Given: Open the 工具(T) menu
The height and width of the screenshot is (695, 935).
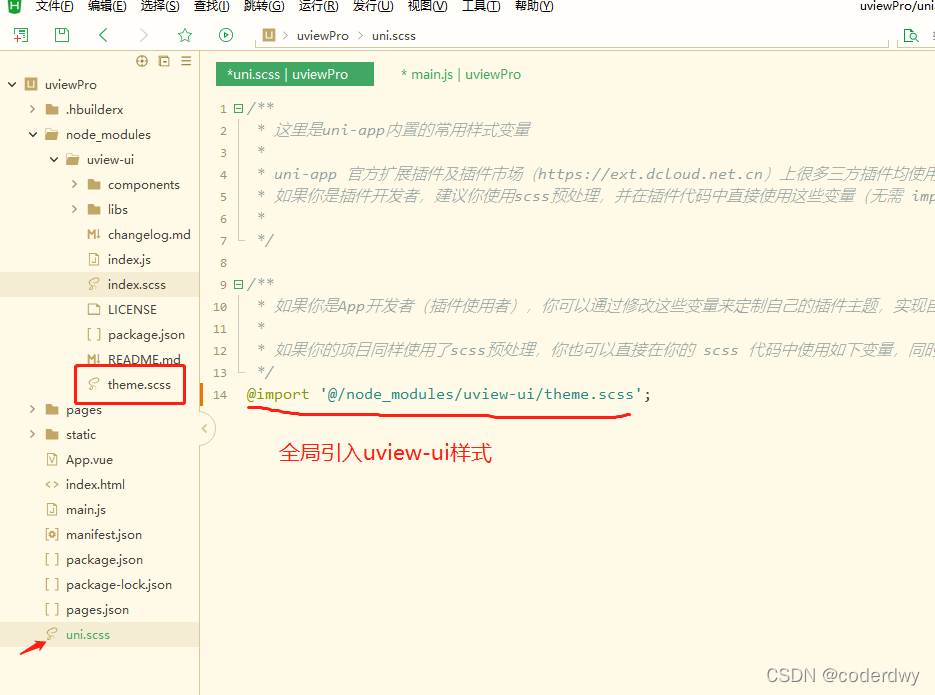Looking at the screenshot, I should point(481,7).
